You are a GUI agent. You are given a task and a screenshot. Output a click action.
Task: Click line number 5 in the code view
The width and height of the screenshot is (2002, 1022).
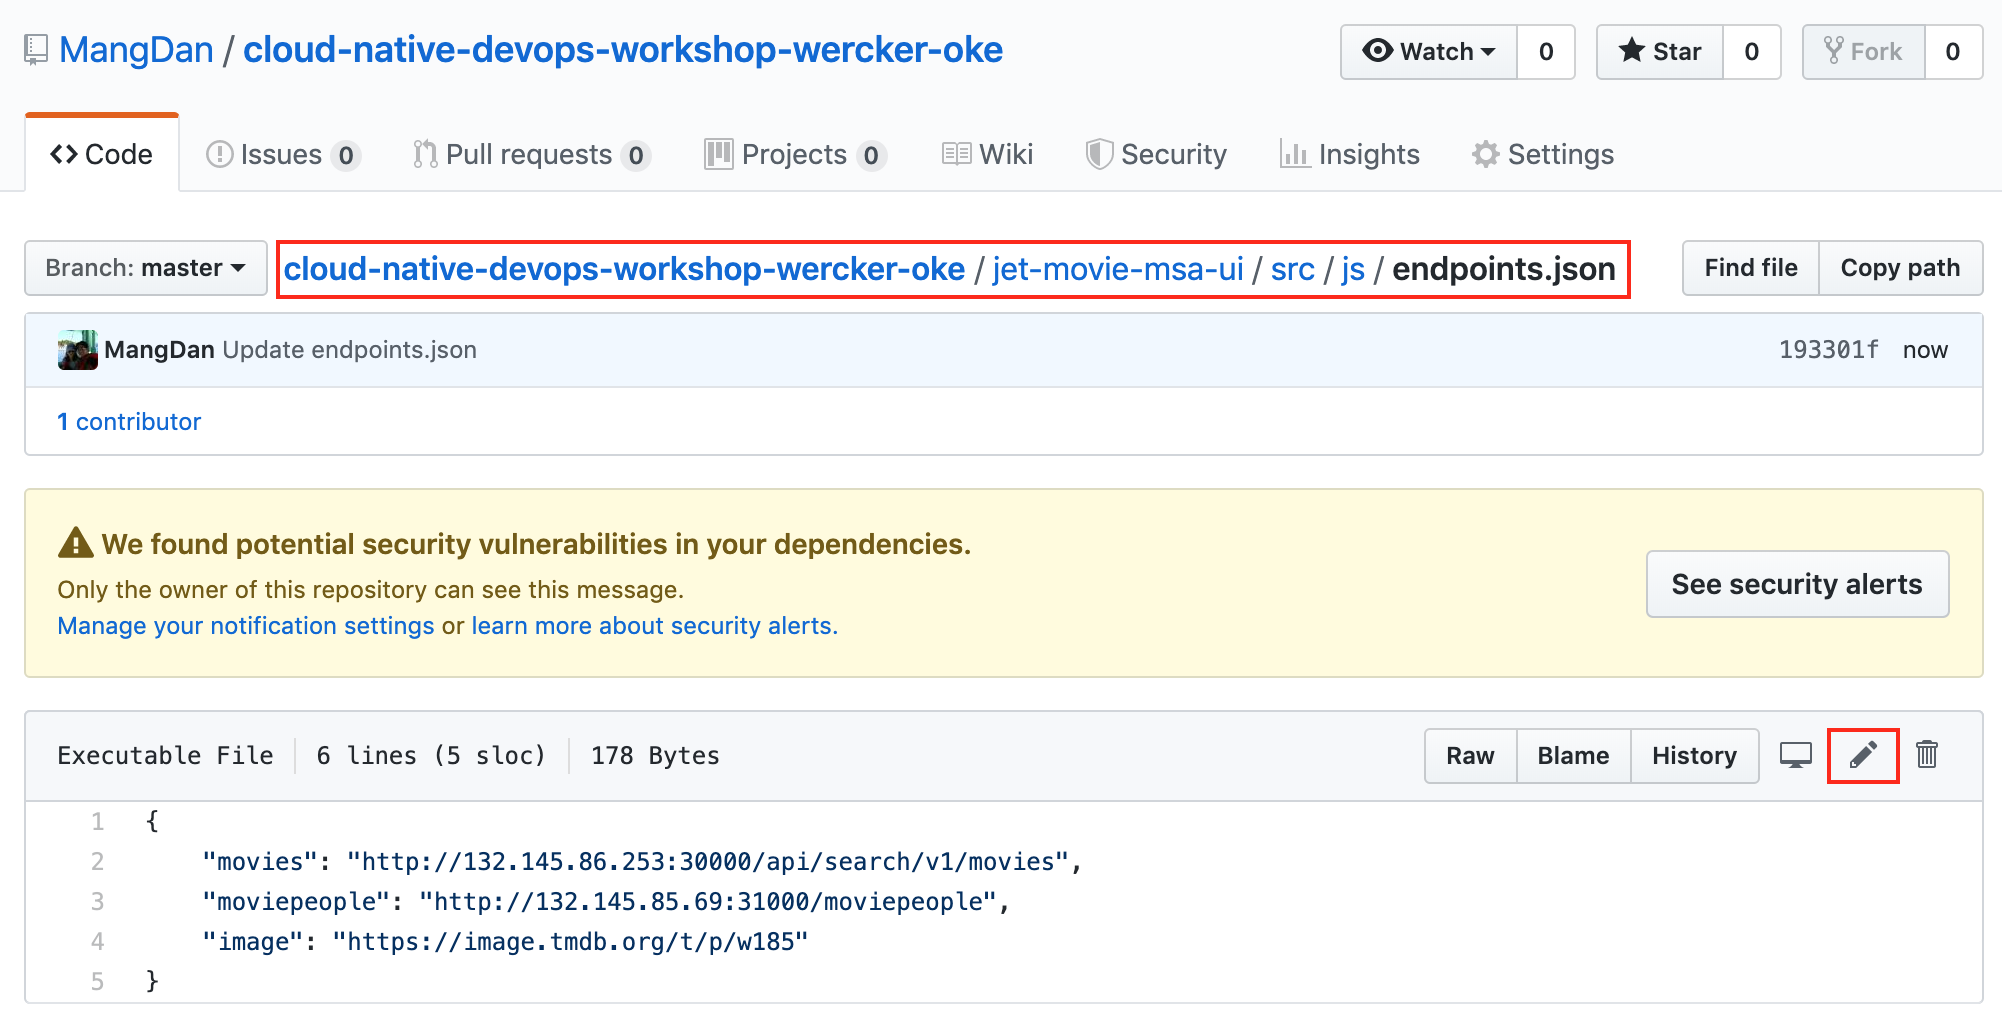(x=98, y=982)
